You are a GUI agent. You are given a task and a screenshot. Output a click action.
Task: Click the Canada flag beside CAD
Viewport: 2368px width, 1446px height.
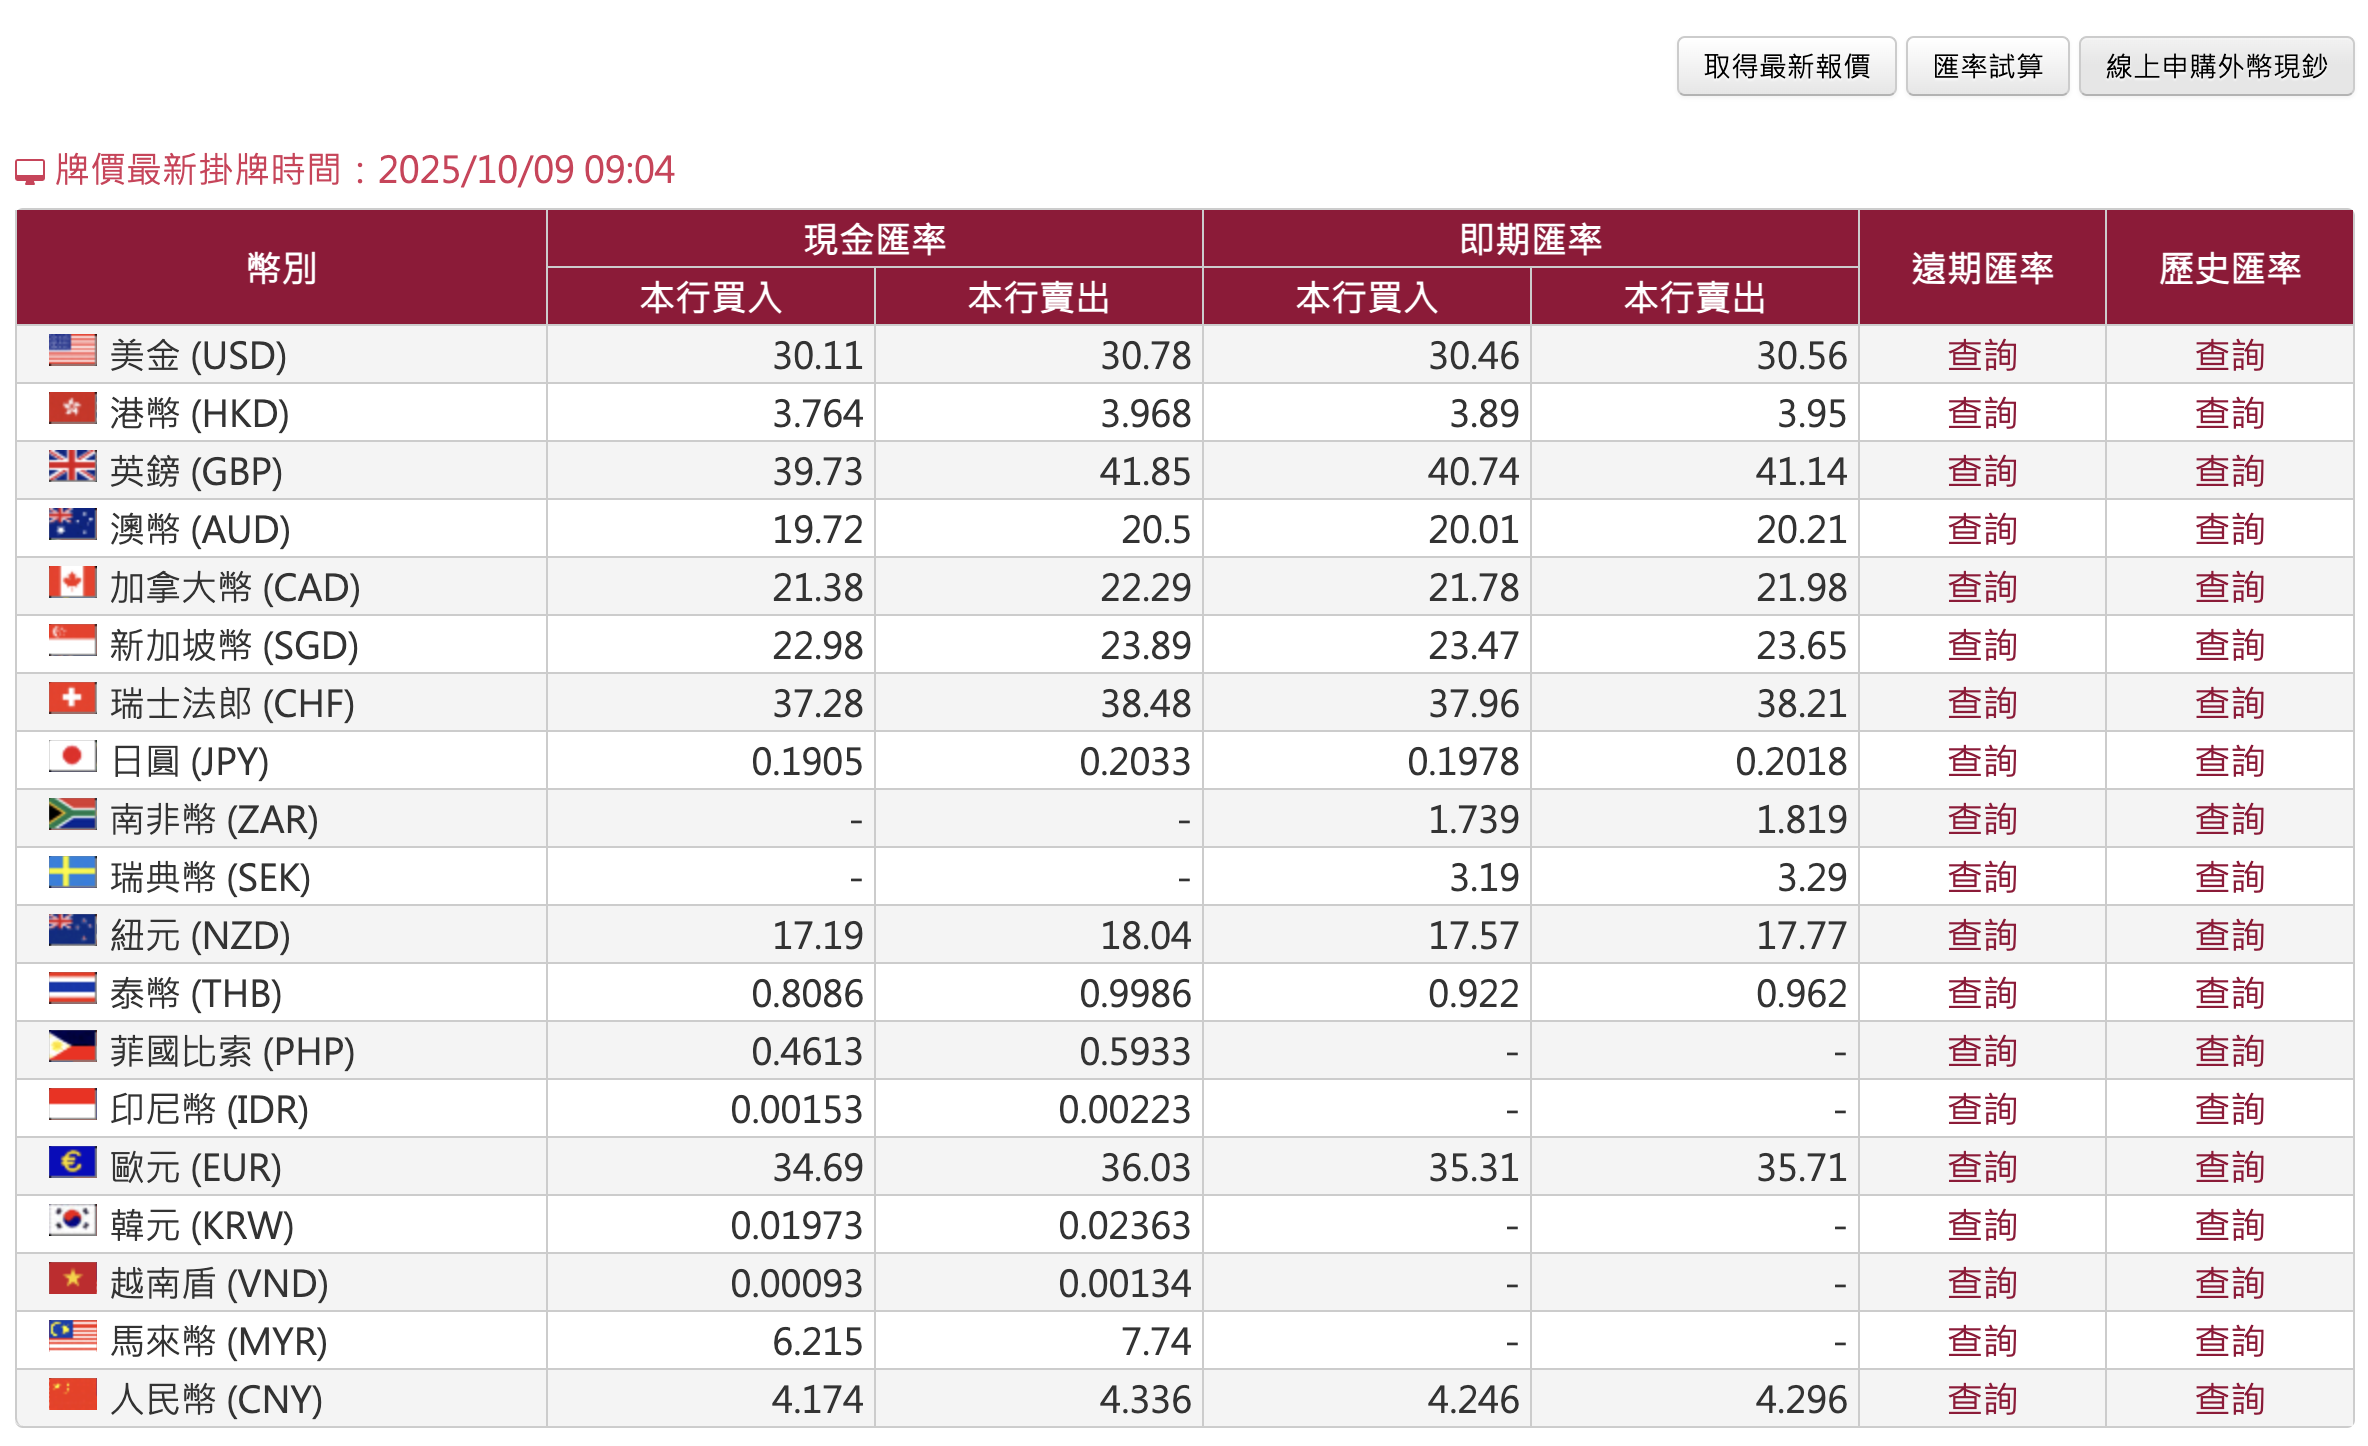(x=72, y=583)
